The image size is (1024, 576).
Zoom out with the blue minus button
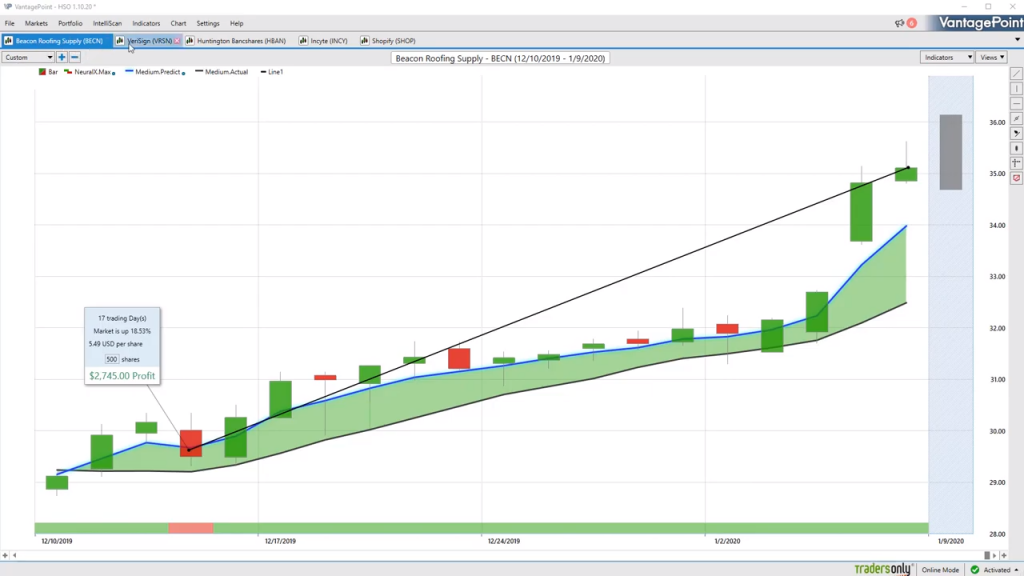pos(74,57)
